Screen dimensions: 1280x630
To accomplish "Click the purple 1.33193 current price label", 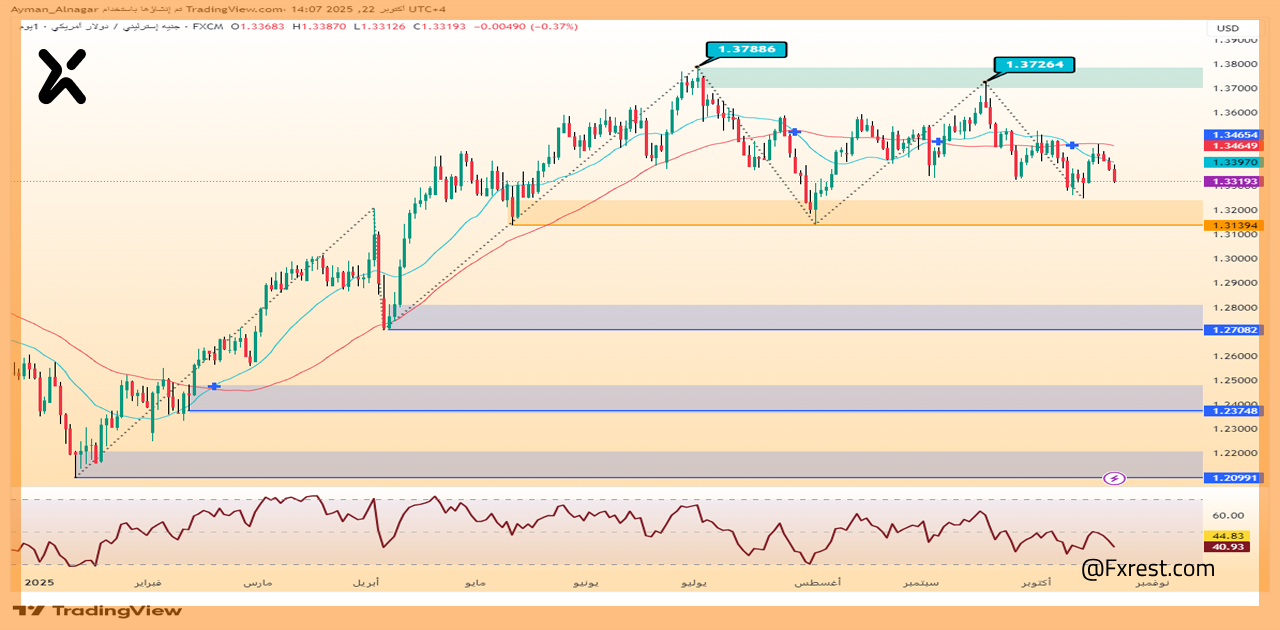I will (1235, 182).
